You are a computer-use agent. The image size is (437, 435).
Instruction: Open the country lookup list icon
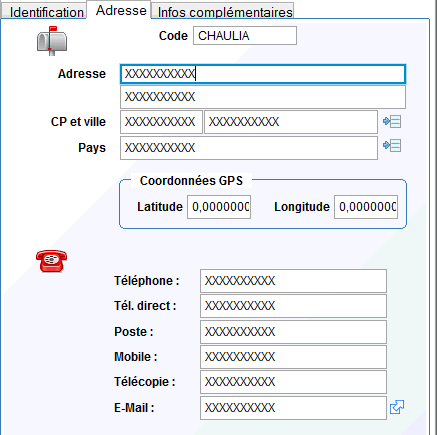click(392, 146)
